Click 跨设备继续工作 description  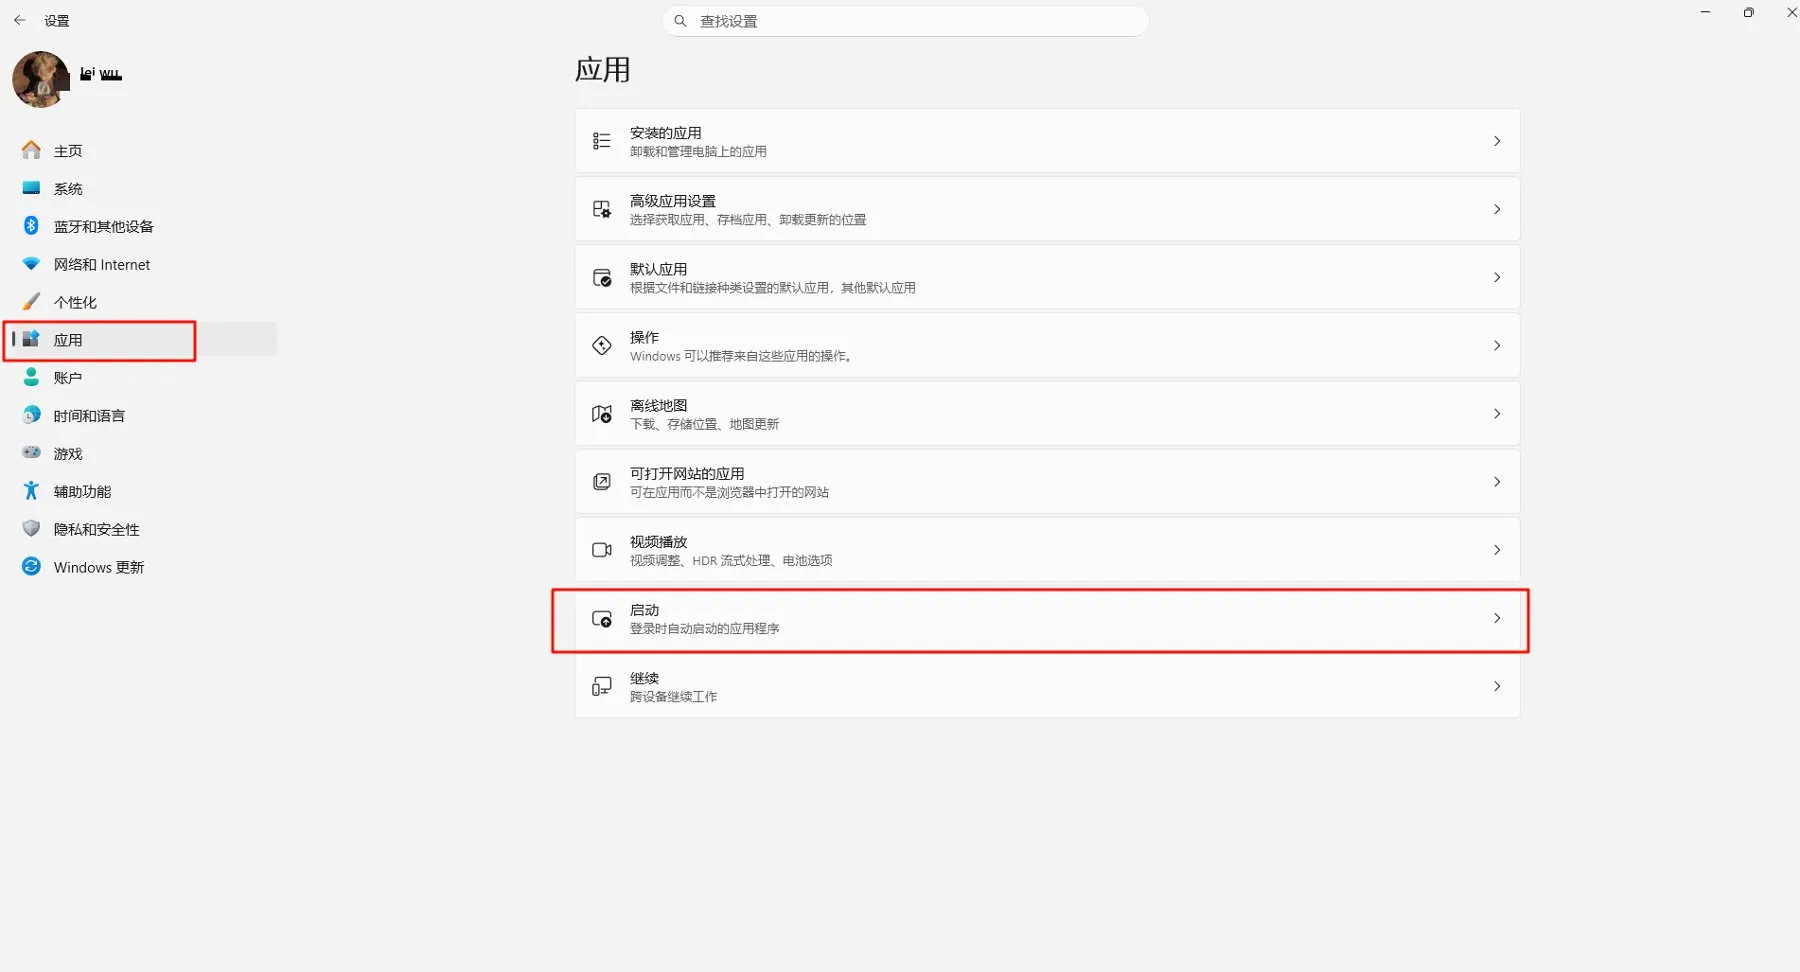(x=673, y=697)
